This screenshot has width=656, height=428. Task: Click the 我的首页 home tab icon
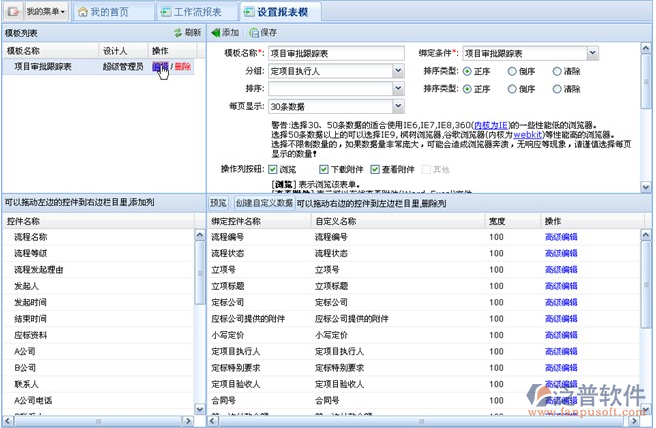click(x=82, y=12)
